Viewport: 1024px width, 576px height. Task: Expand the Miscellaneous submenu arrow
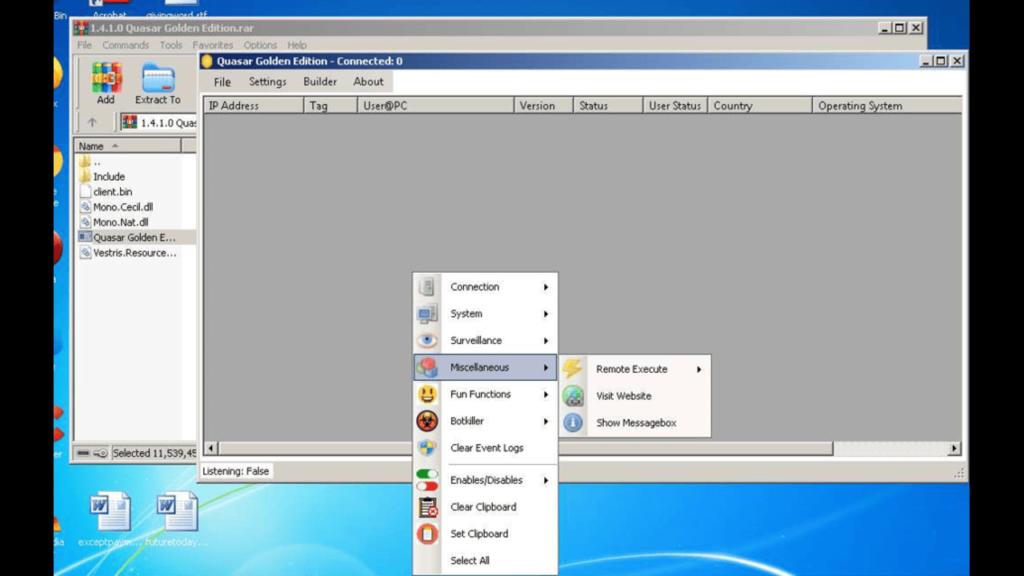546,368
